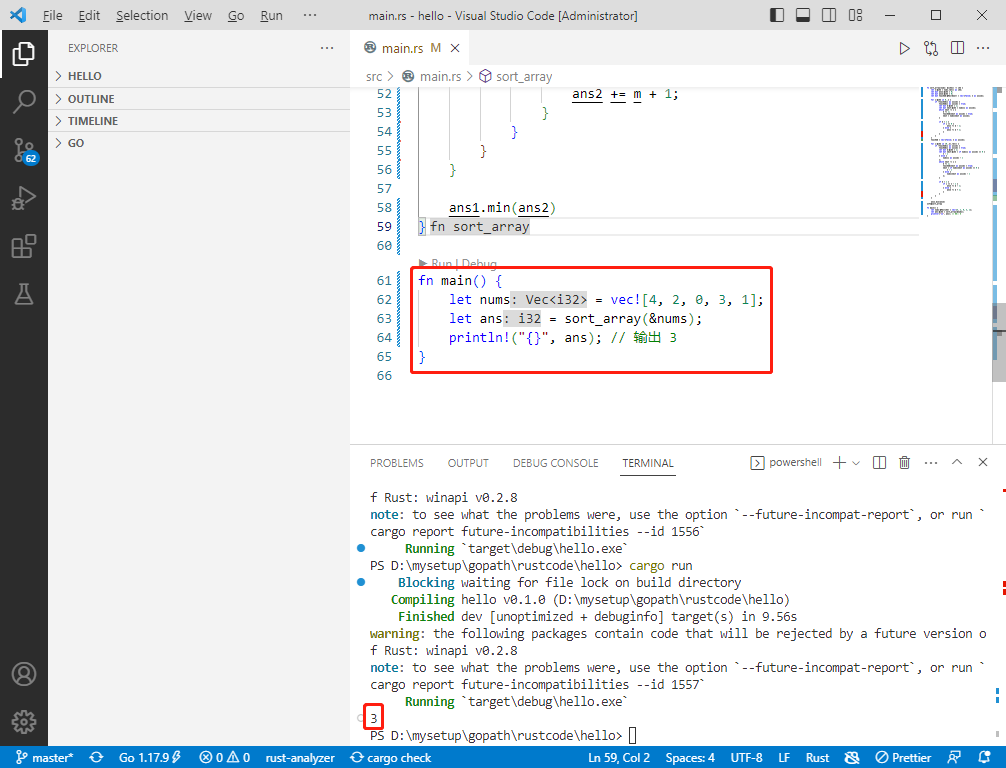
Task: Open the Manage gear icon
Action: pos(24,722)
